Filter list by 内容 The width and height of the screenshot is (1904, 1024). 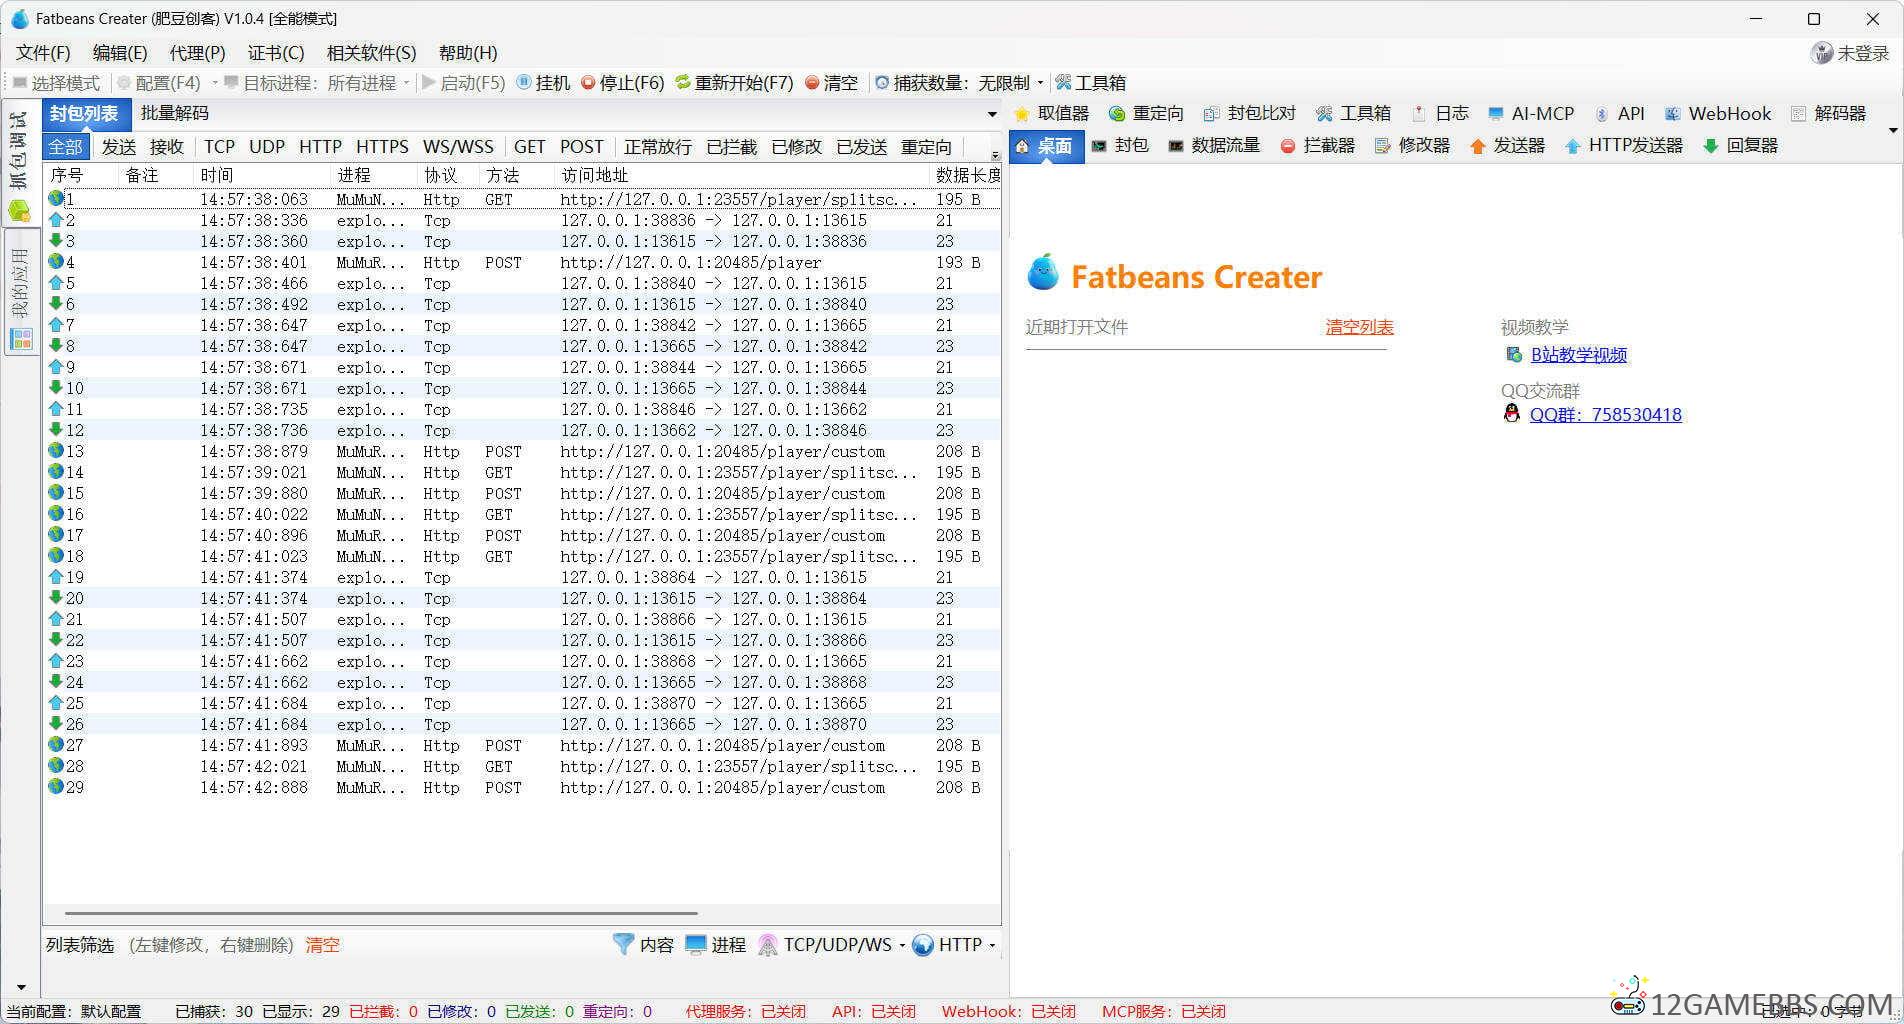(644, 945)
